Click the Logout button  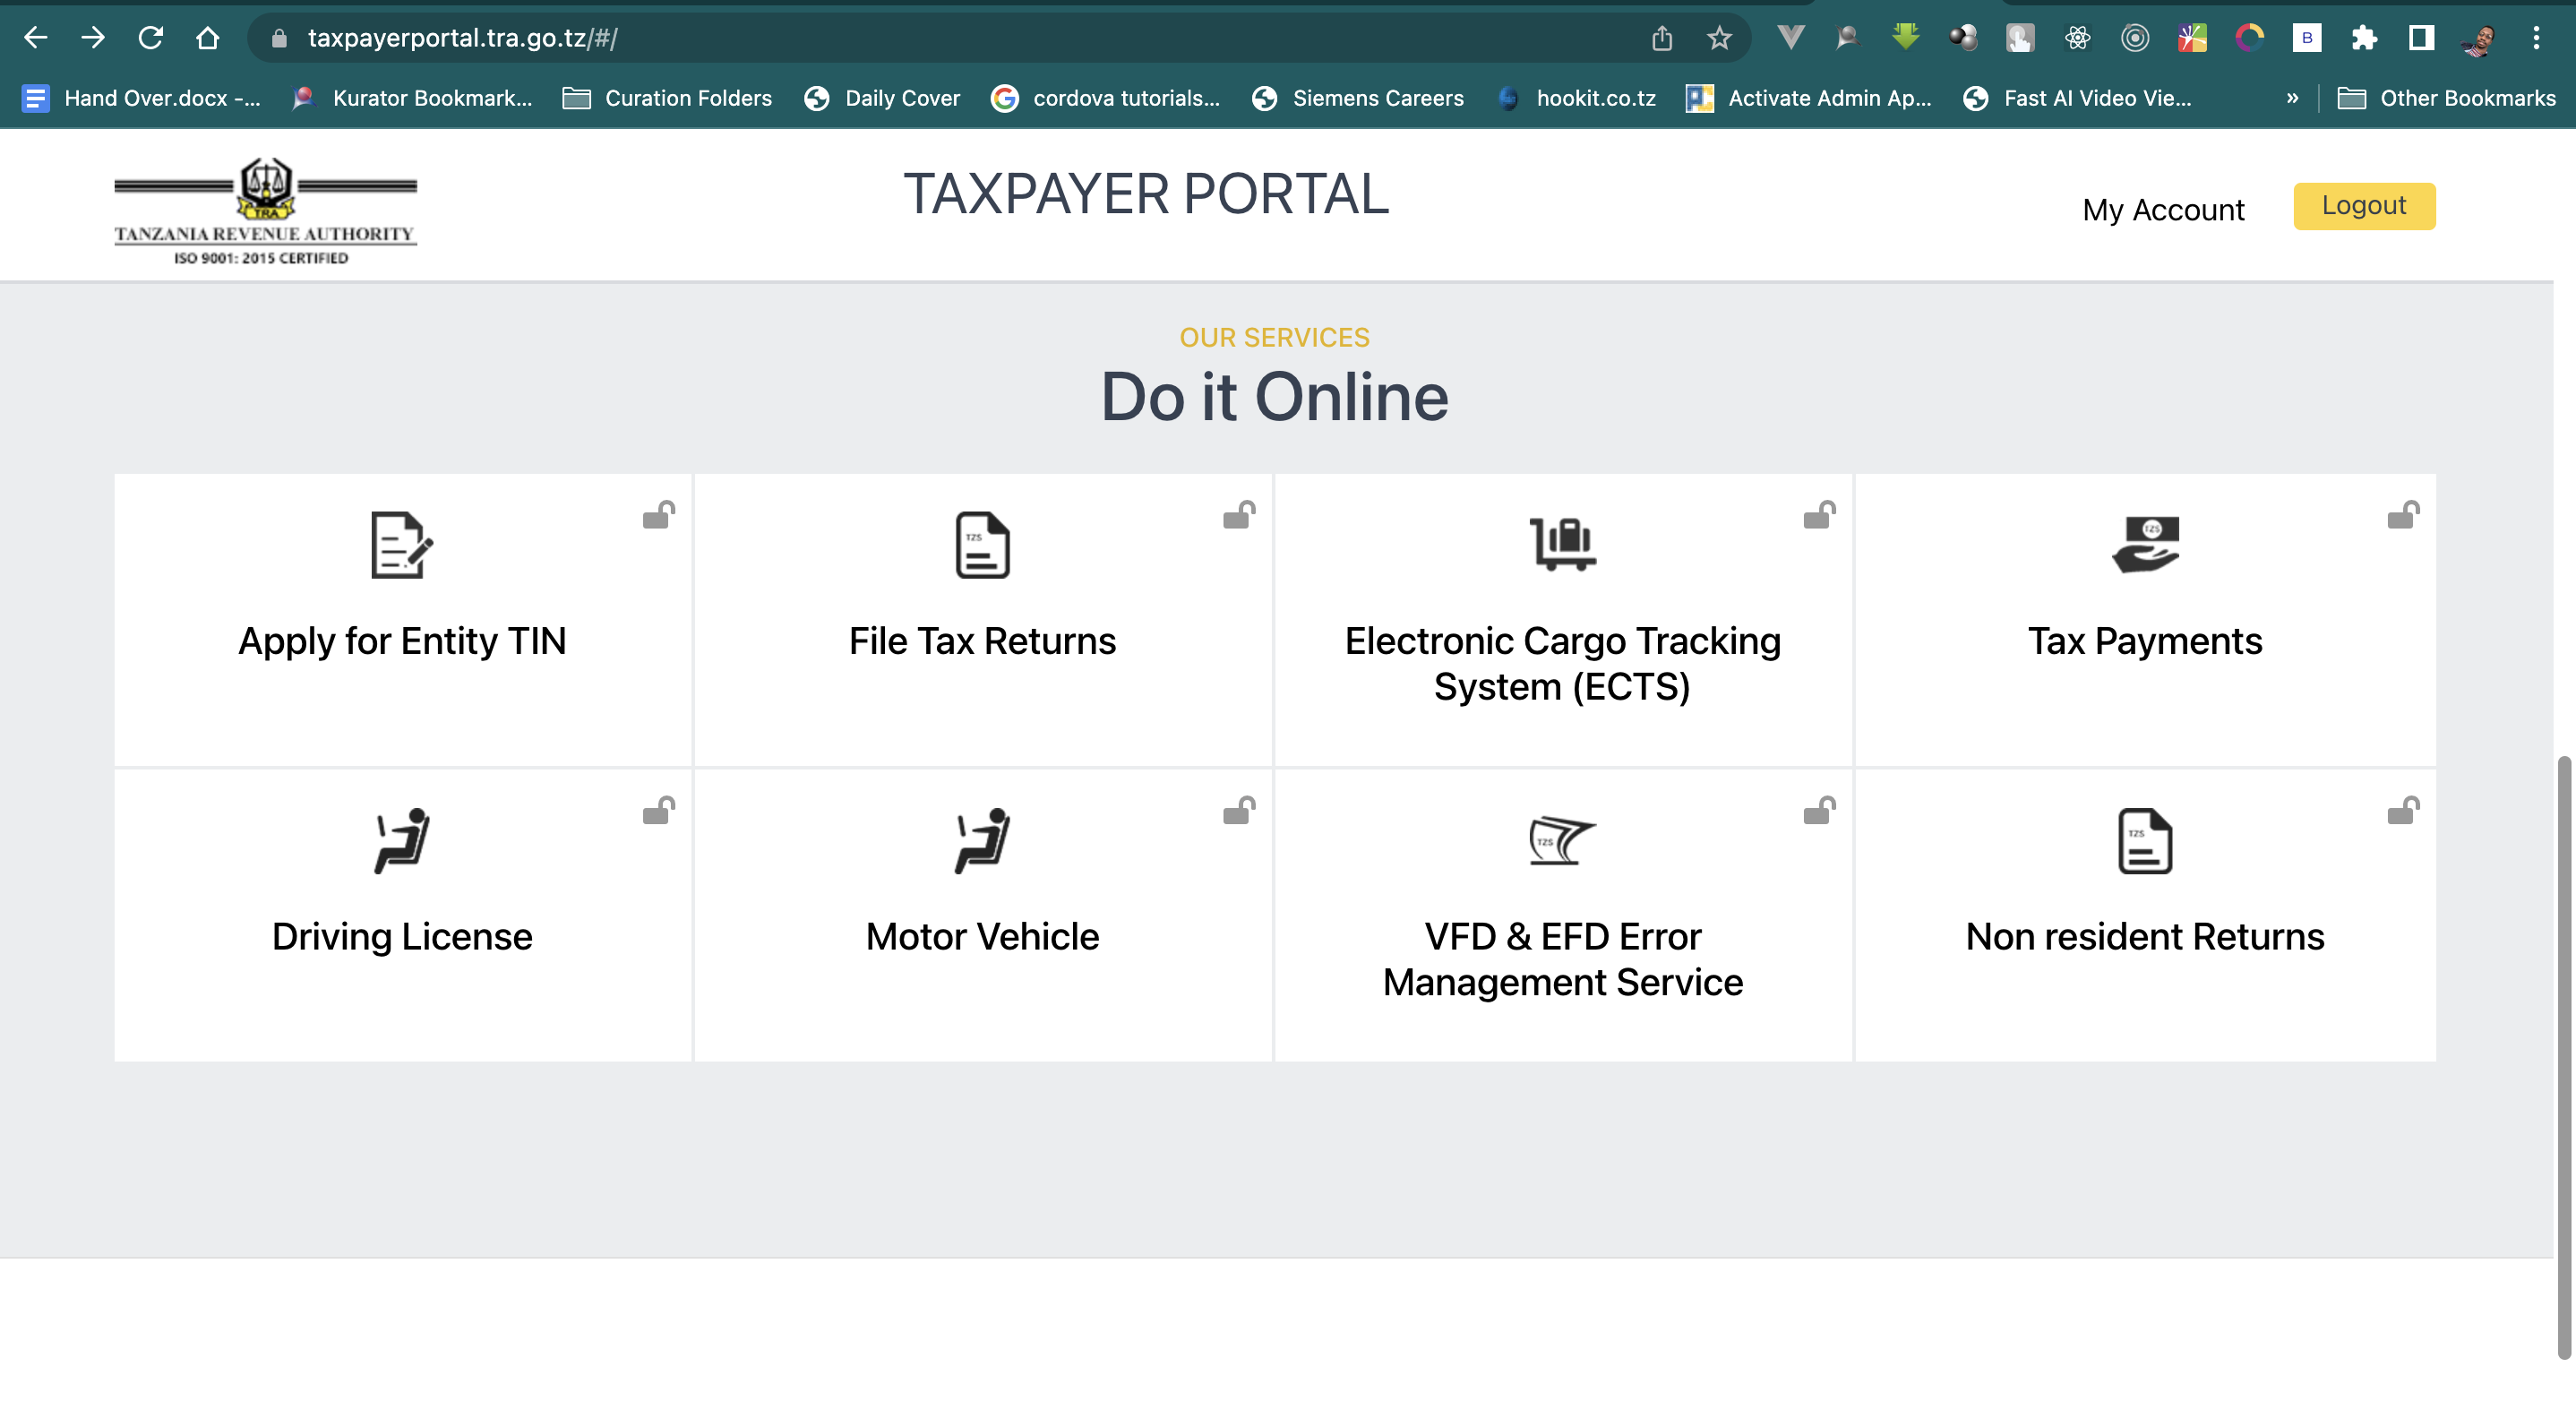2365,205
